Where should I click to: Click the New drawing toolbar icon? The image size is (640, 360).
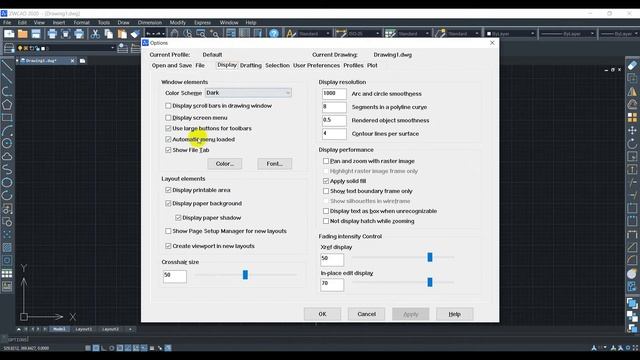coord(9,34)
